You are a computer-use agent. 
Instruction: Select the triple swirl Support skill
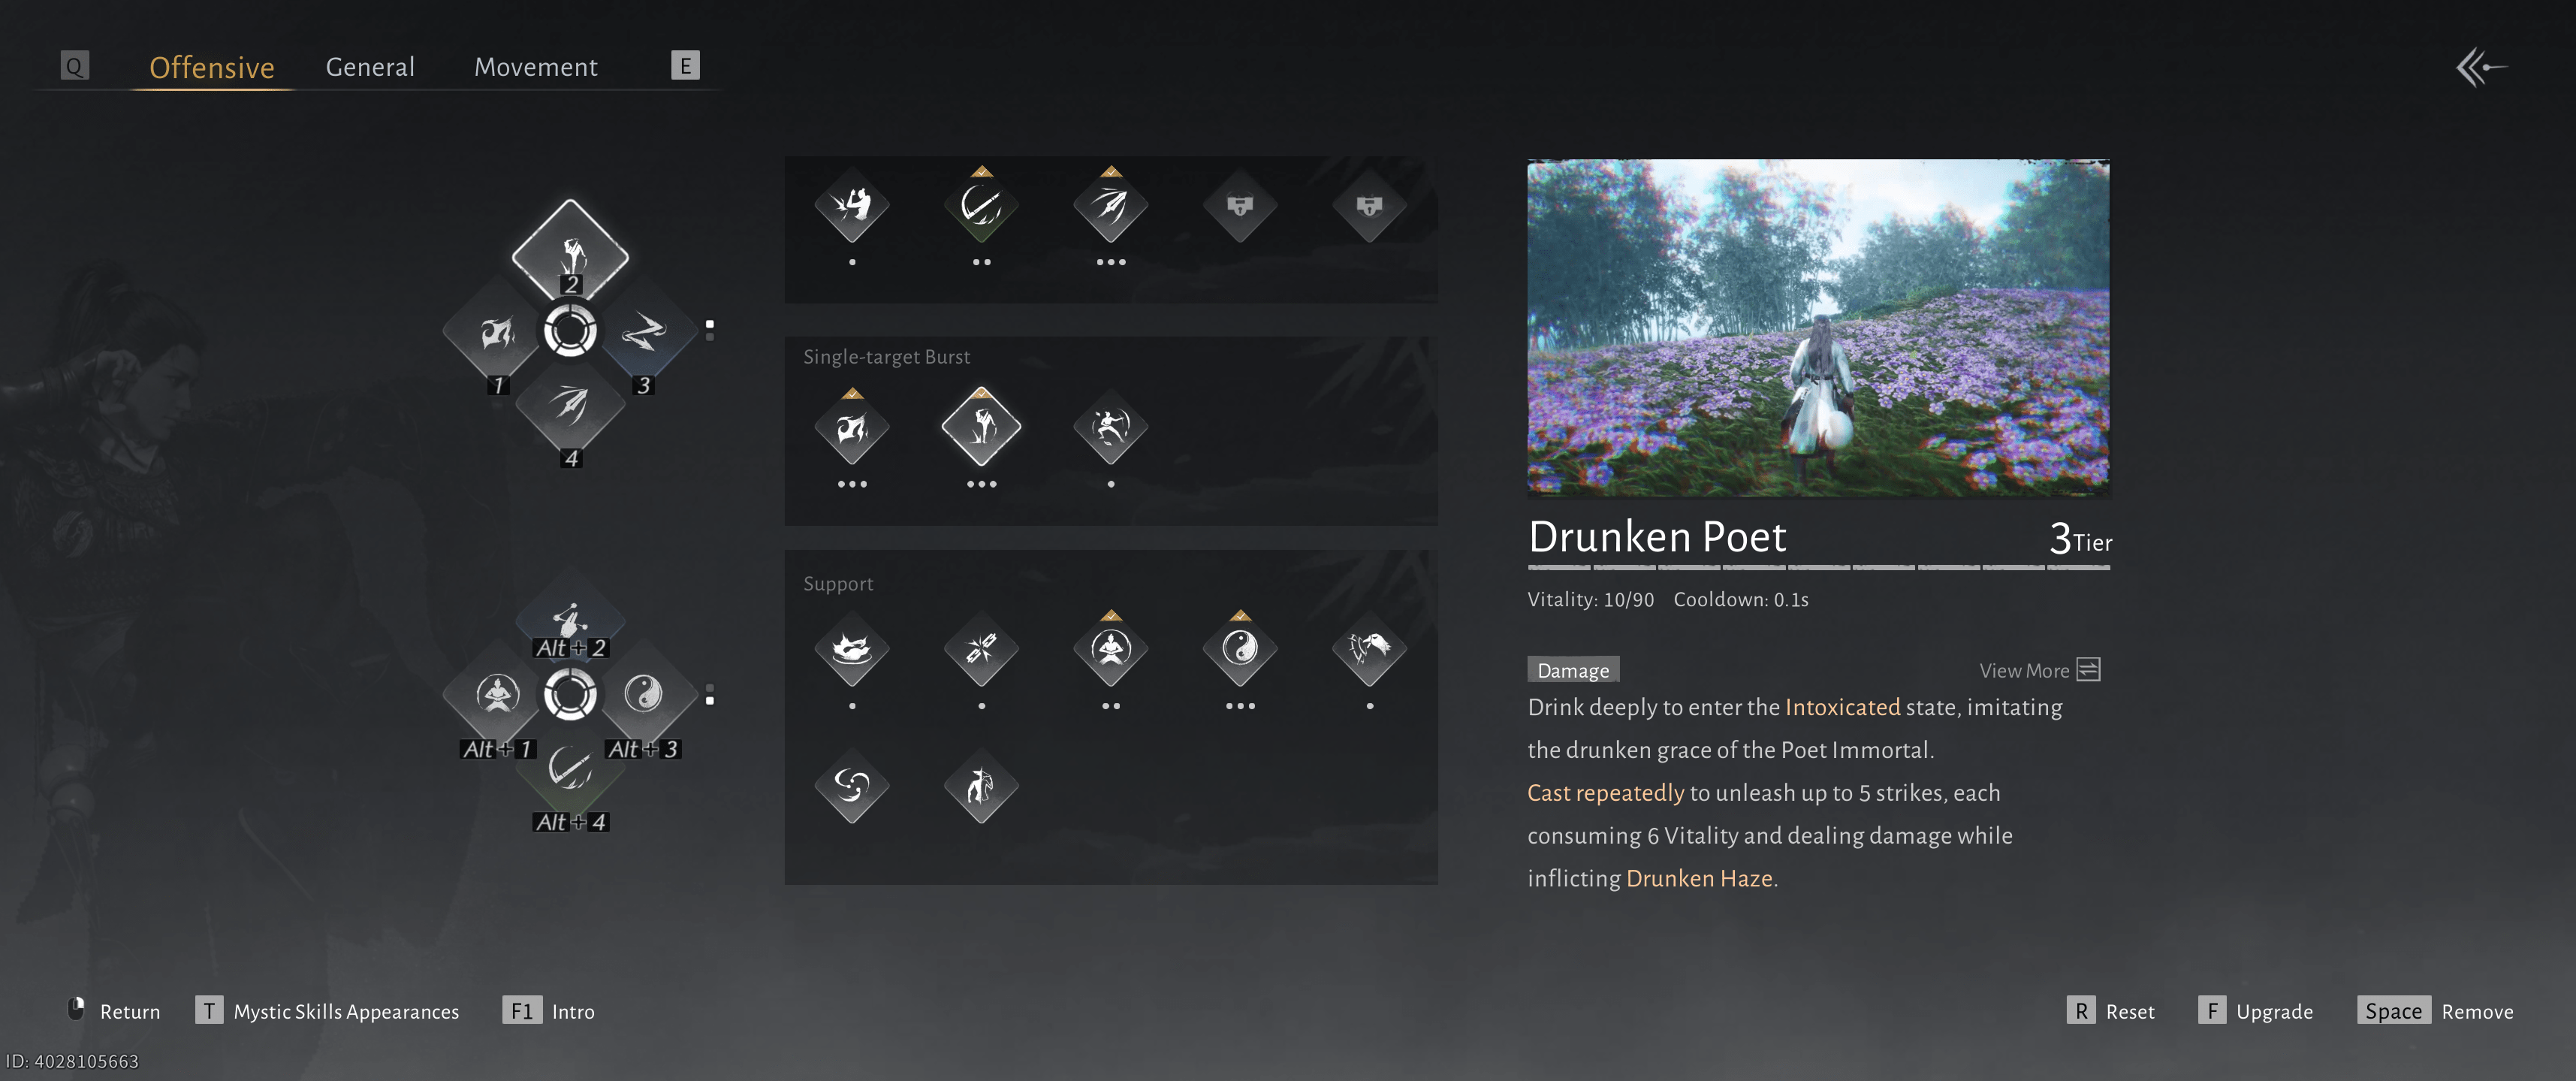click(852, 786)
